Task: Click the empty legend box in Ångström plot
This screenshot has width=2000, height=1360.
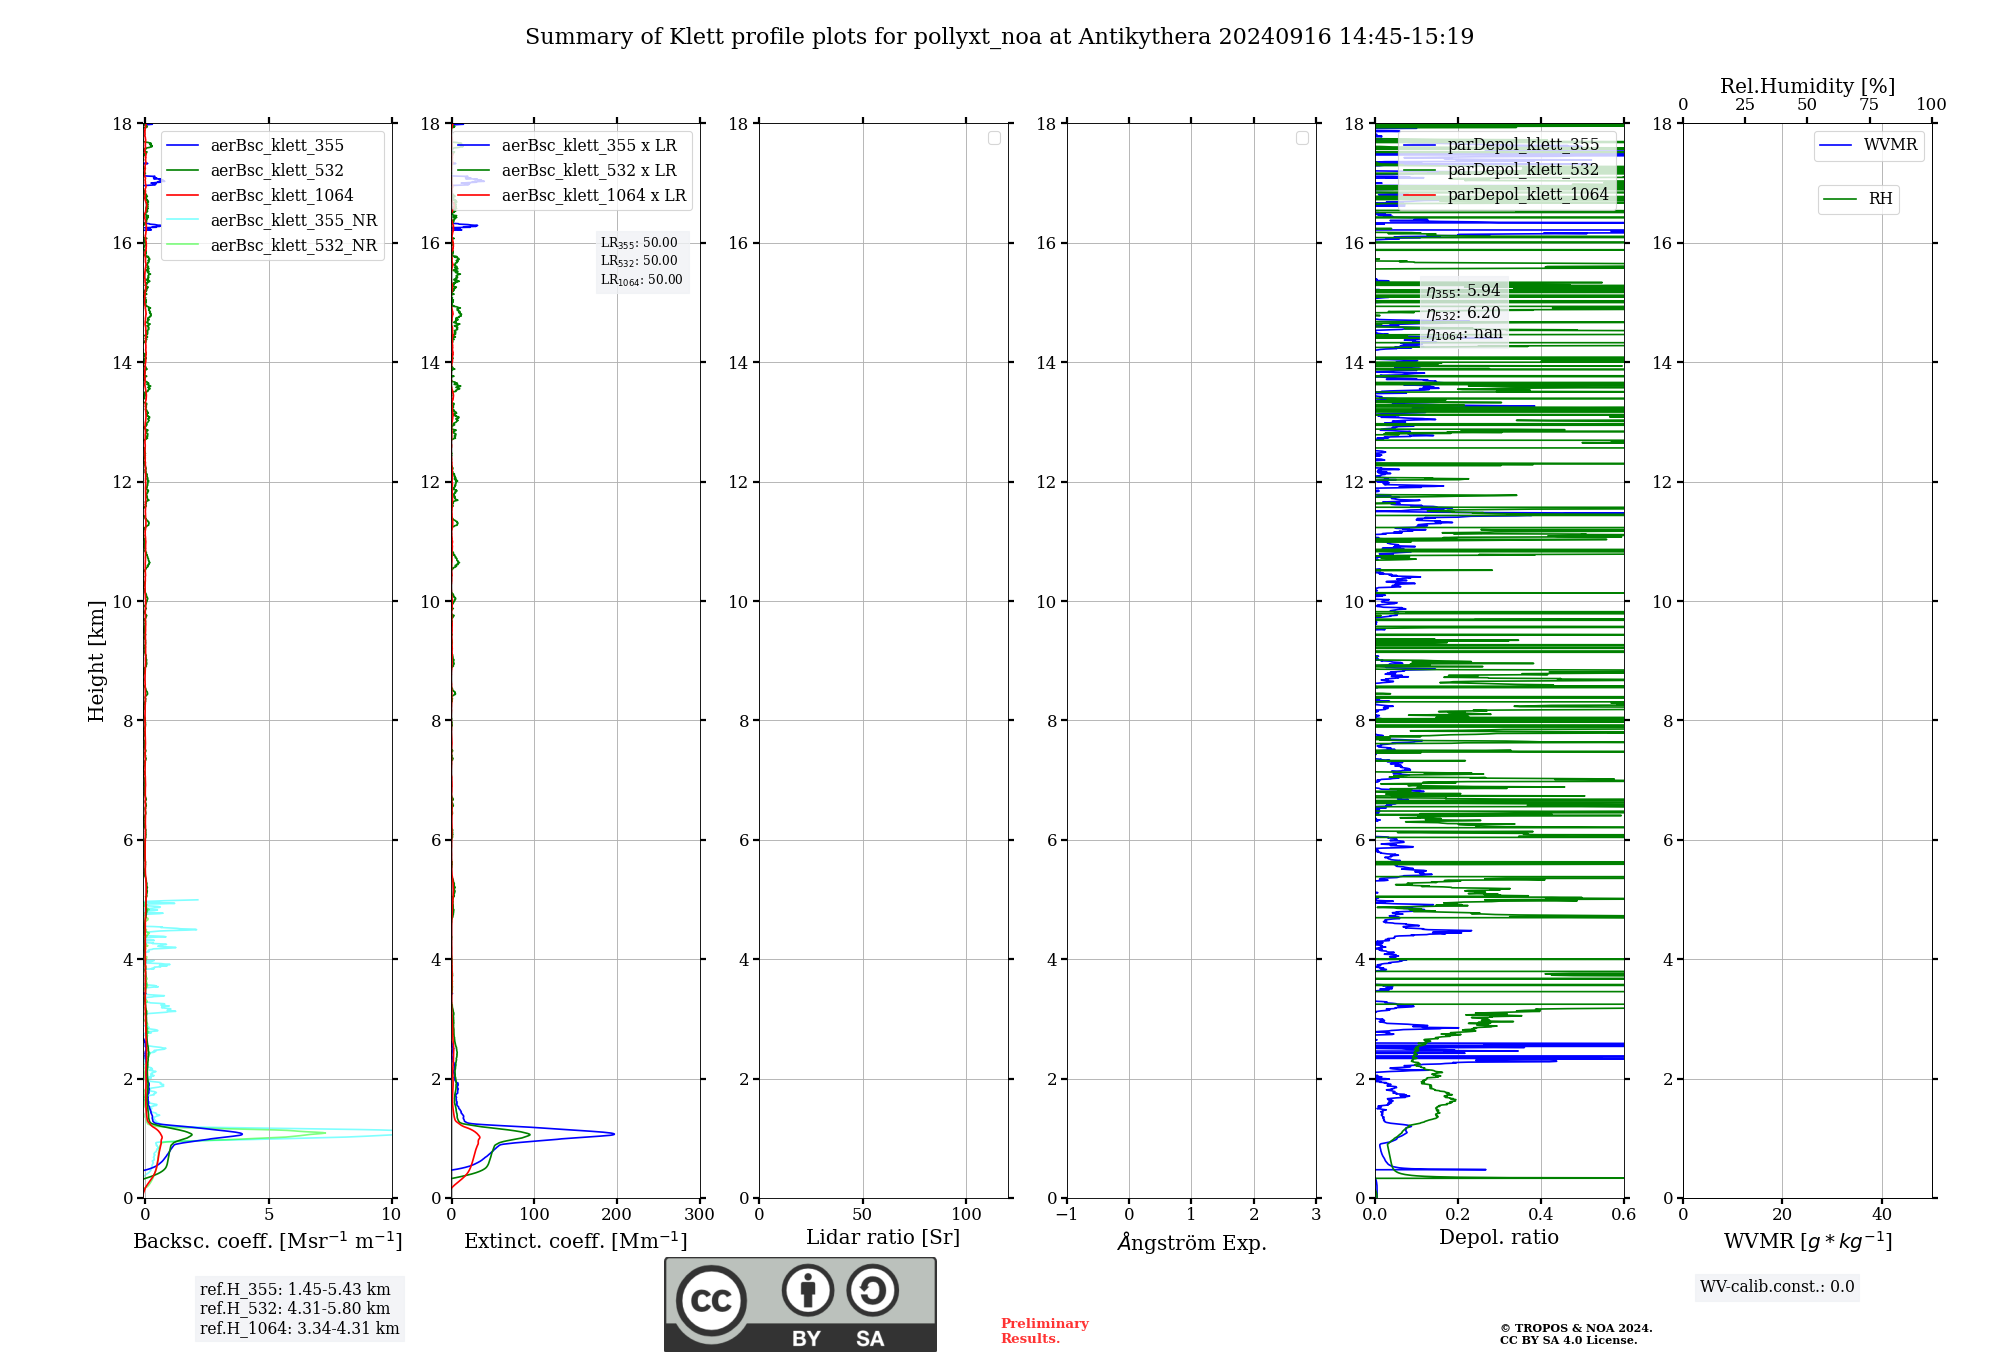Action: coord(1302,138)
